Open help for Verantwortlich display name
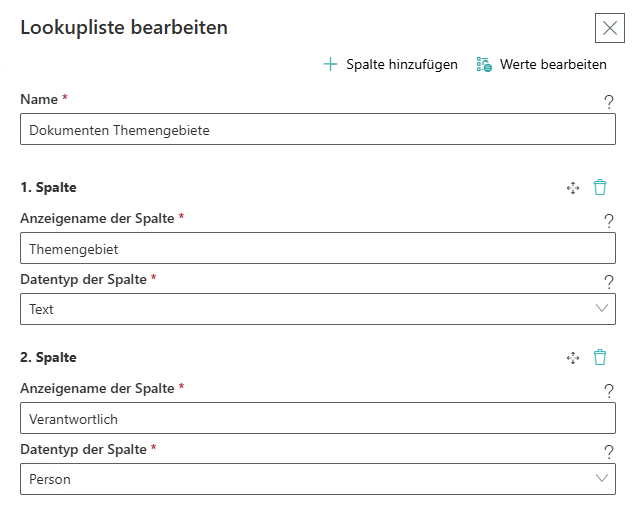 pyautogui.click(x=608, y=391)
